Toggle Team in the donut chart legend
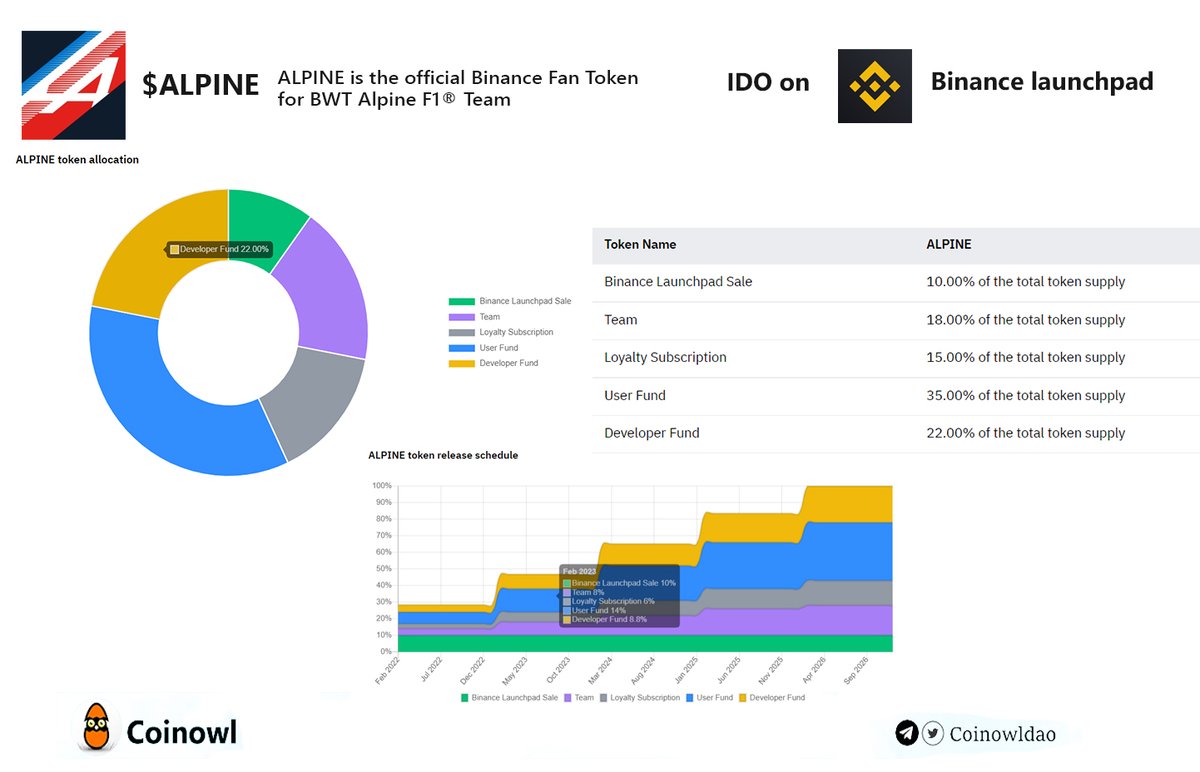 (x=474, y=317)
